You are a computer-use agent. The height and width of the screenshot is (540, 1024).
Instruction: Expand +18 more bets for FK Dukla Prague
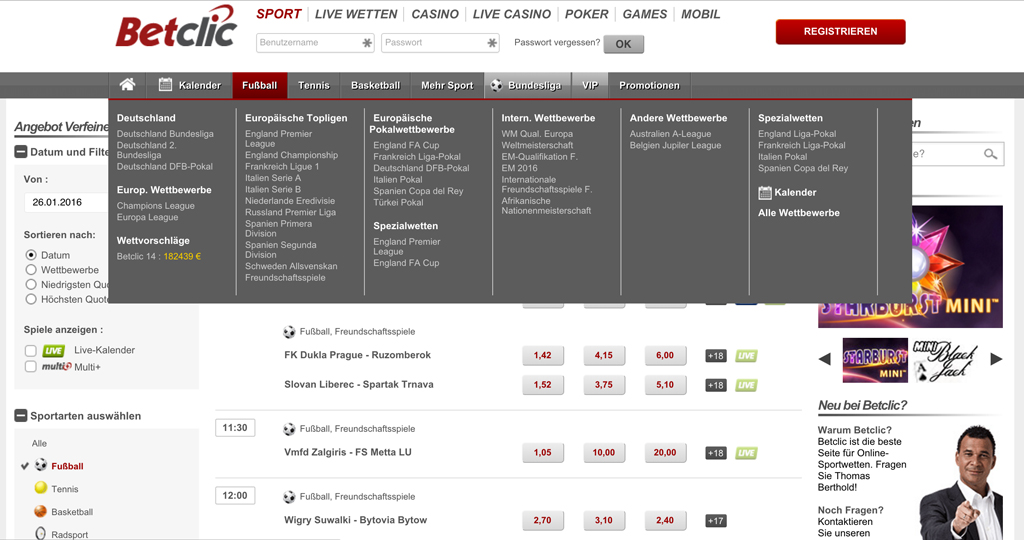[x=716, y=356]
